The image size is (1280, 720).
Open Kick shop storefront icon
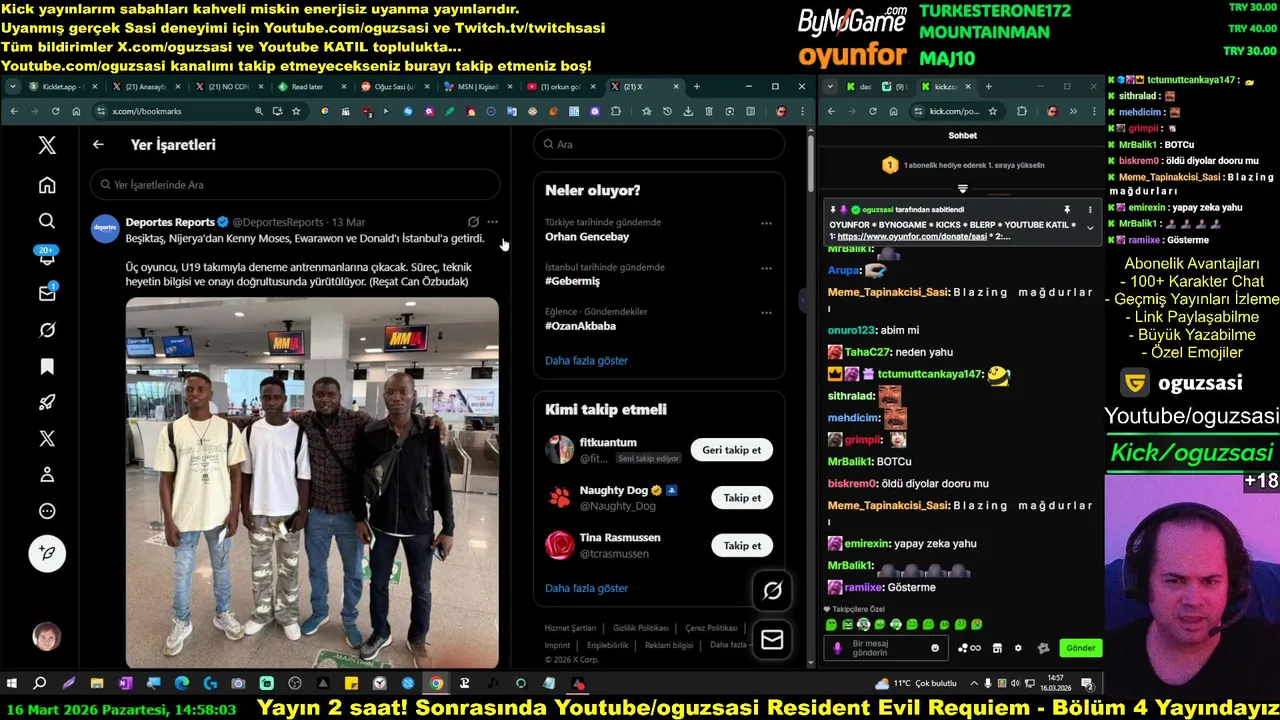[x=997, y=648]
